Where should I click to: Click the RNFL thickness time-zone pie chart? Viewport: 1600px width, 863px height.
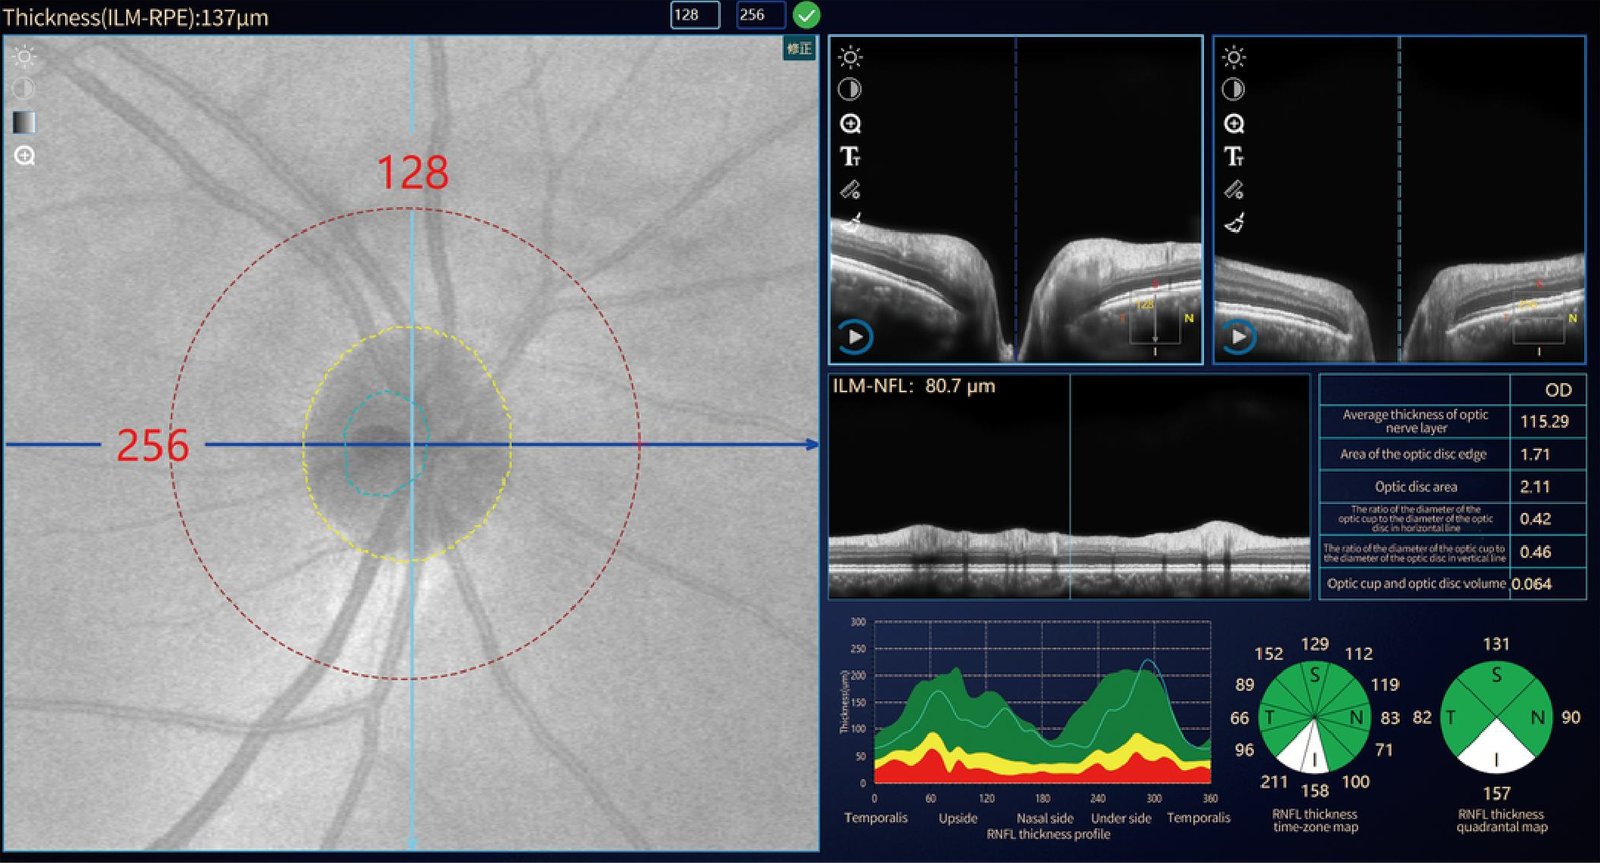click(1314, 718)
